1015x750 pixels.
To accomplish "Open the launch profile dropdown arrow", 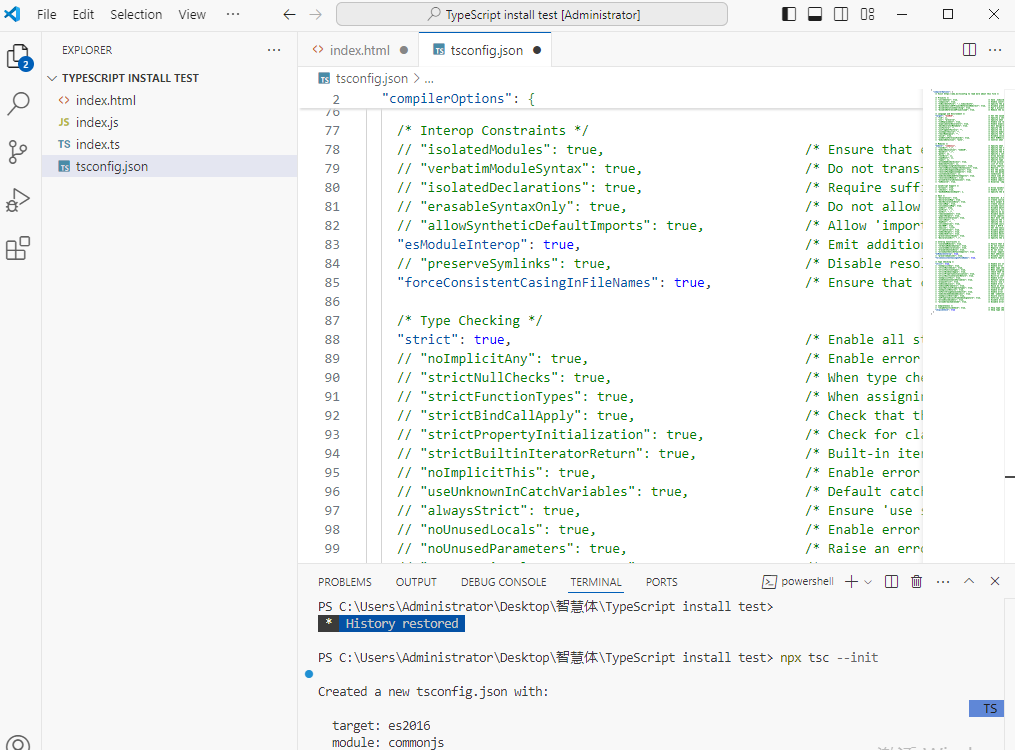I will pos(868,582).
